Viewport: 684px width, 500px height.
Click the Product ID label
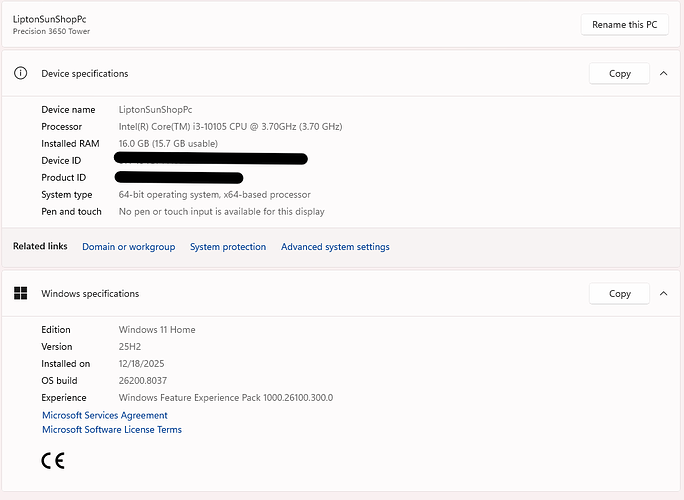click(64, 178)
